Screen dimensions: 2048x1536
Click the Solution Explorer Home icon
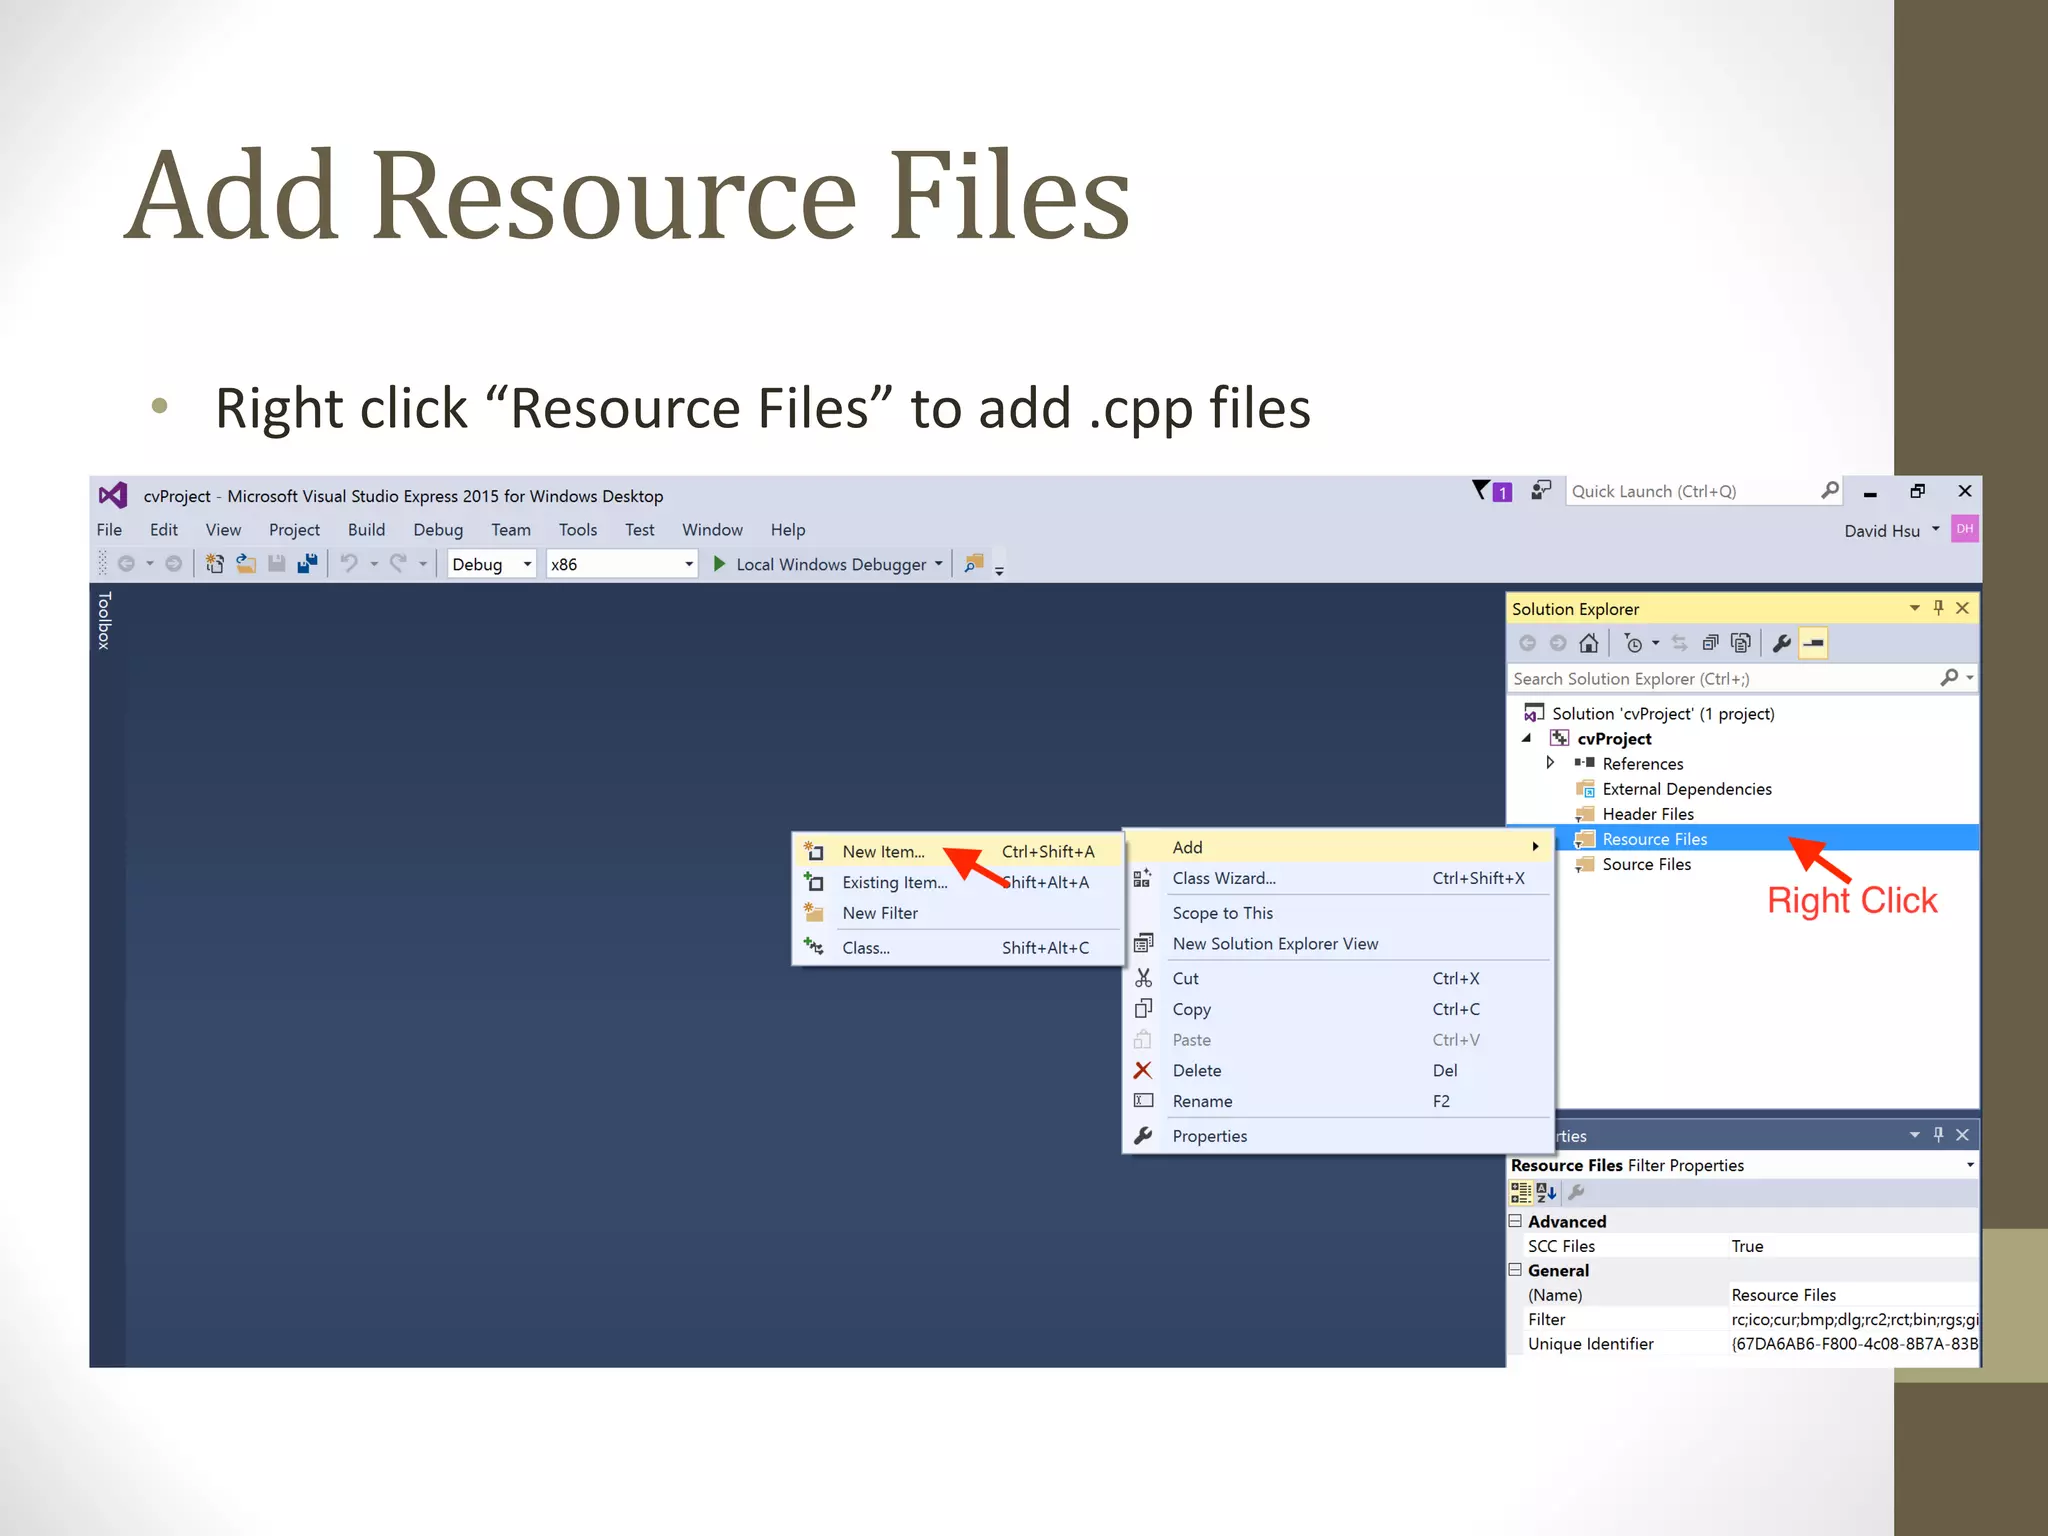coord(1588,643)
